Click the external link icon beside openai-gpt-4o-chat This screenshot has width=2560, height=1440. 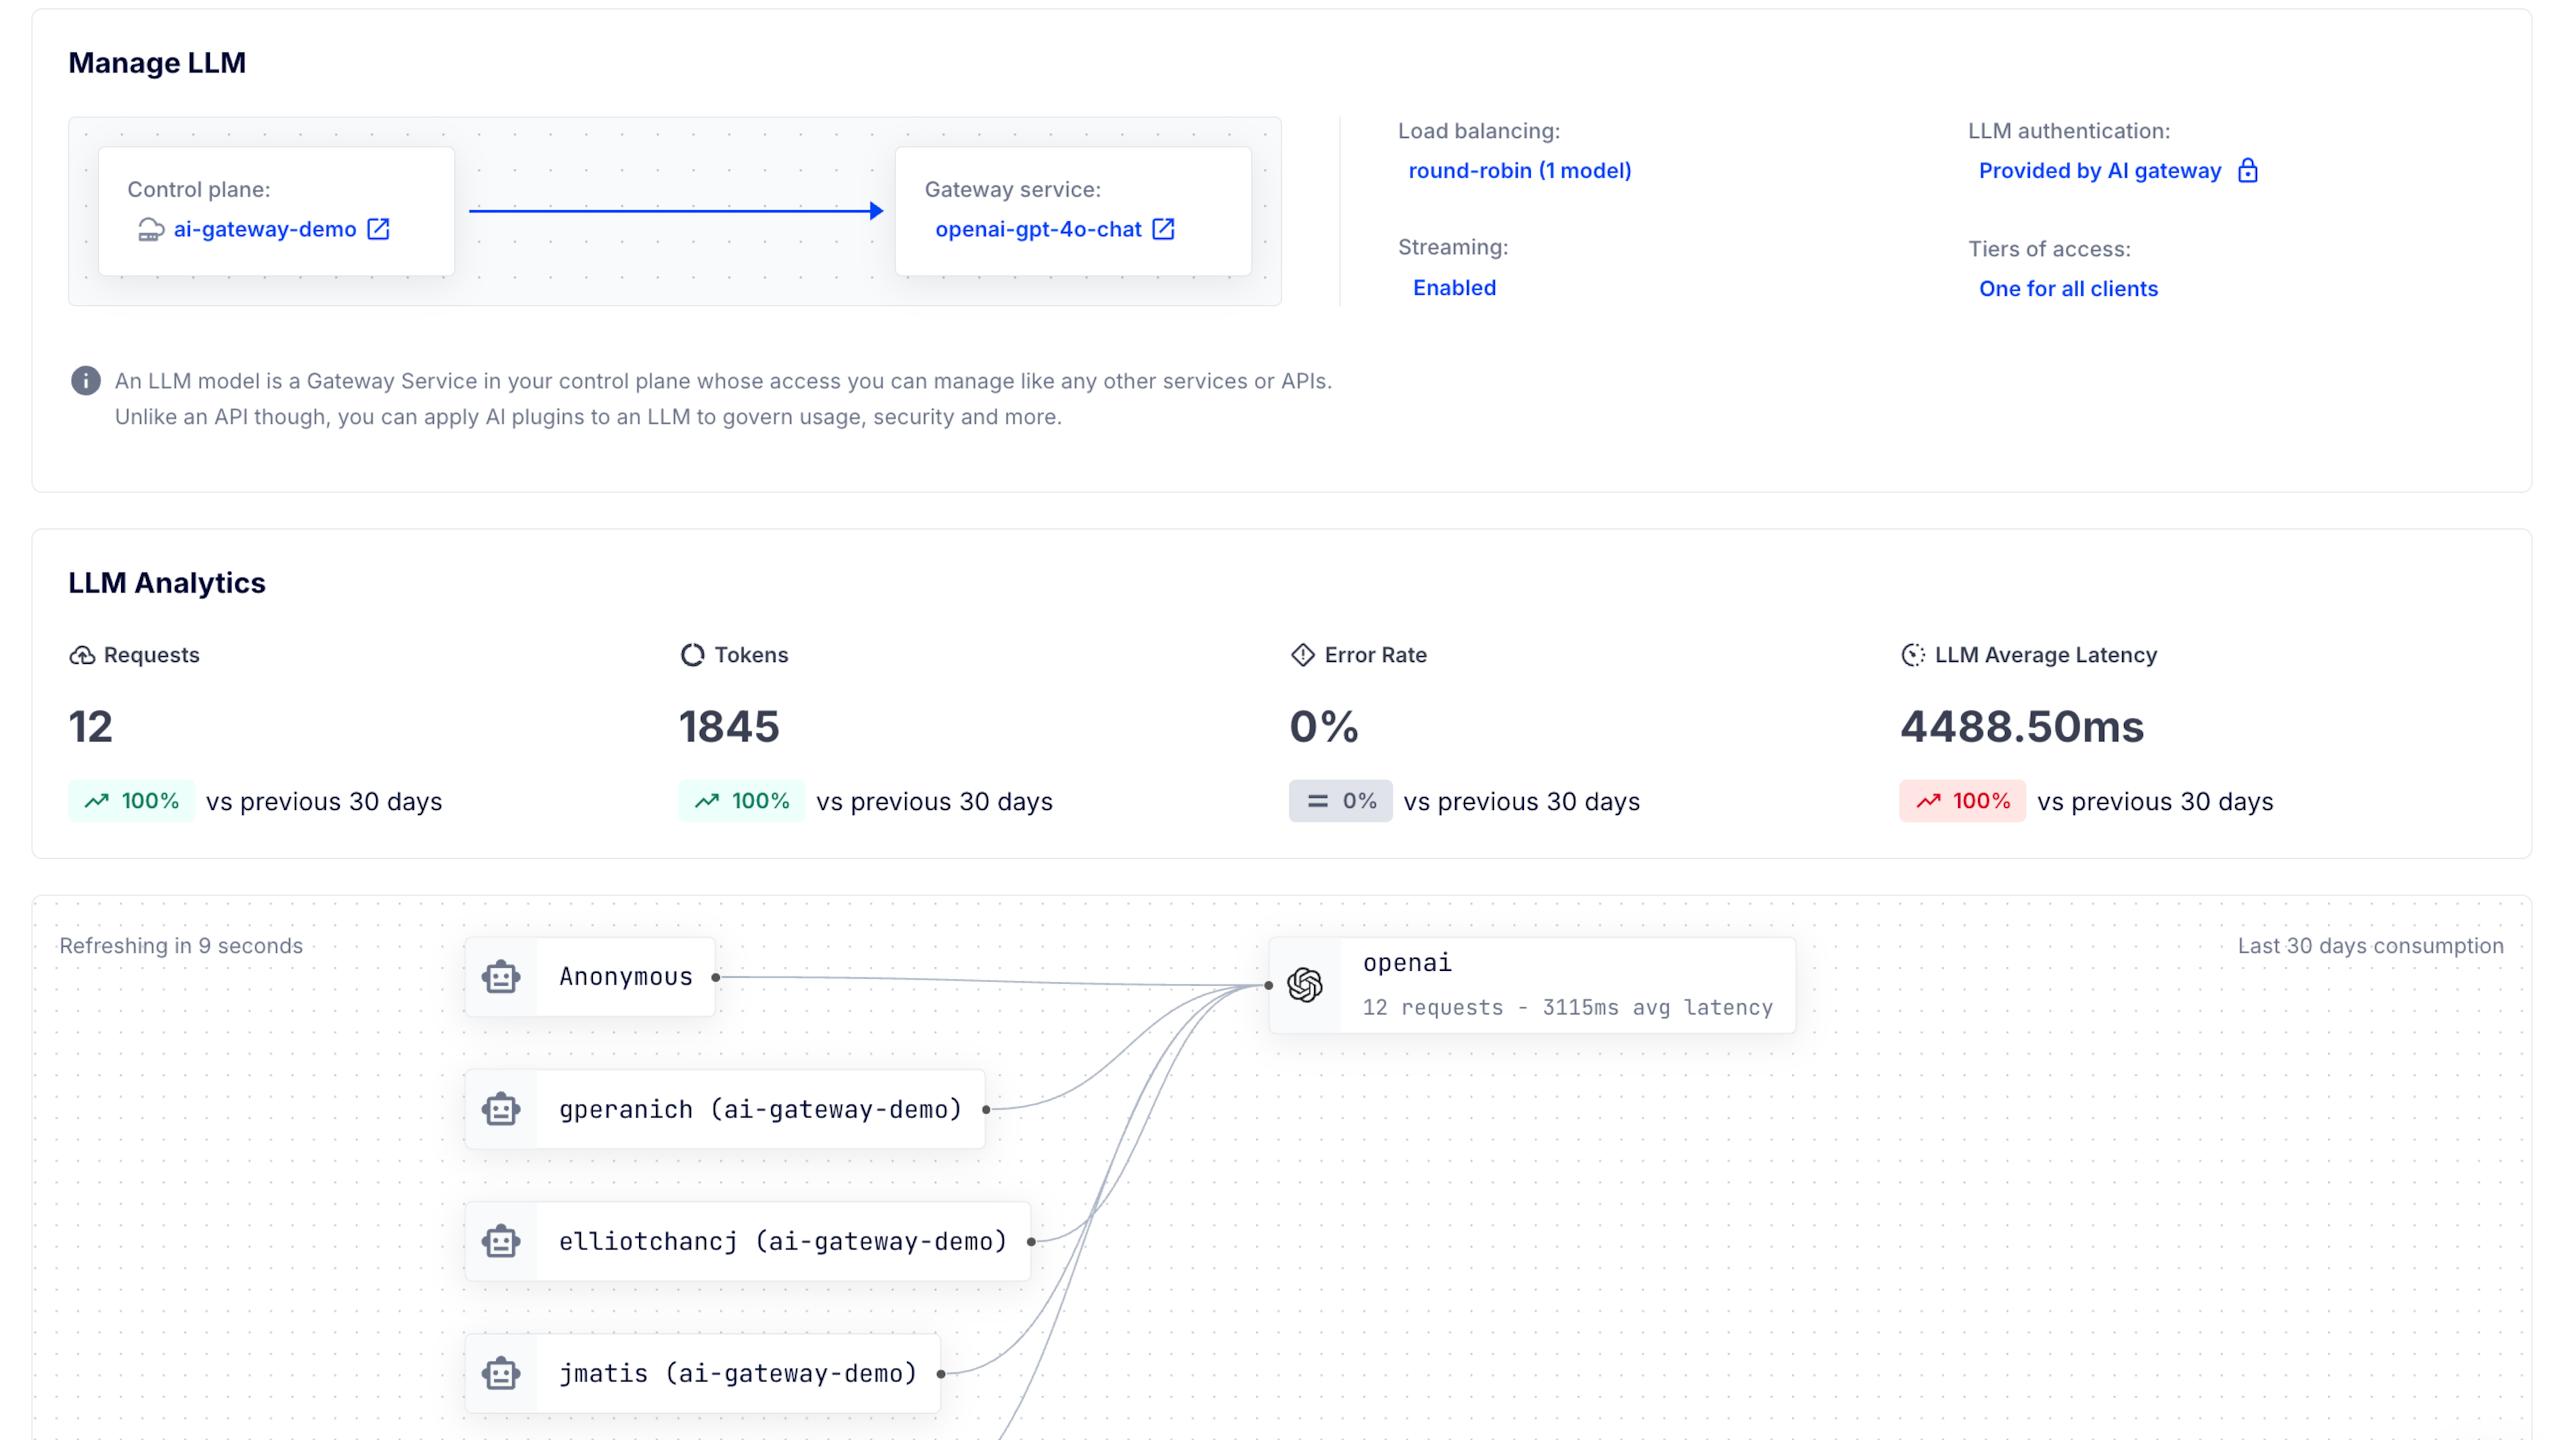click(1163, 229)
